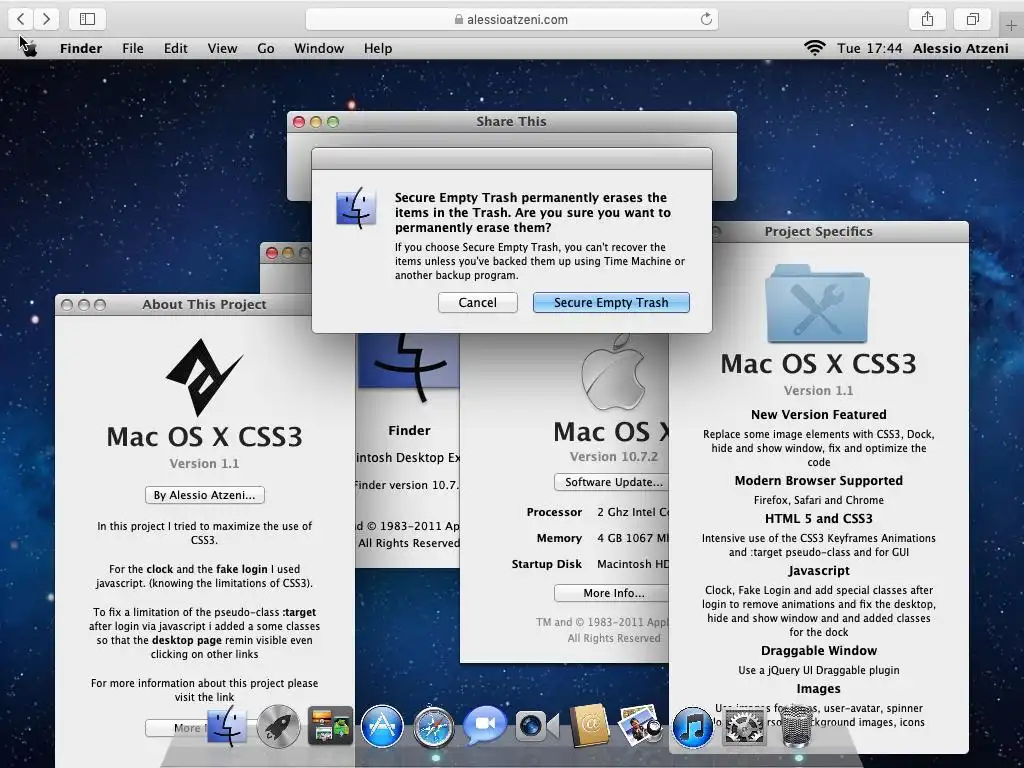
Task: Click the Apple logo in Mac OS X window
Action: (613, 372)
